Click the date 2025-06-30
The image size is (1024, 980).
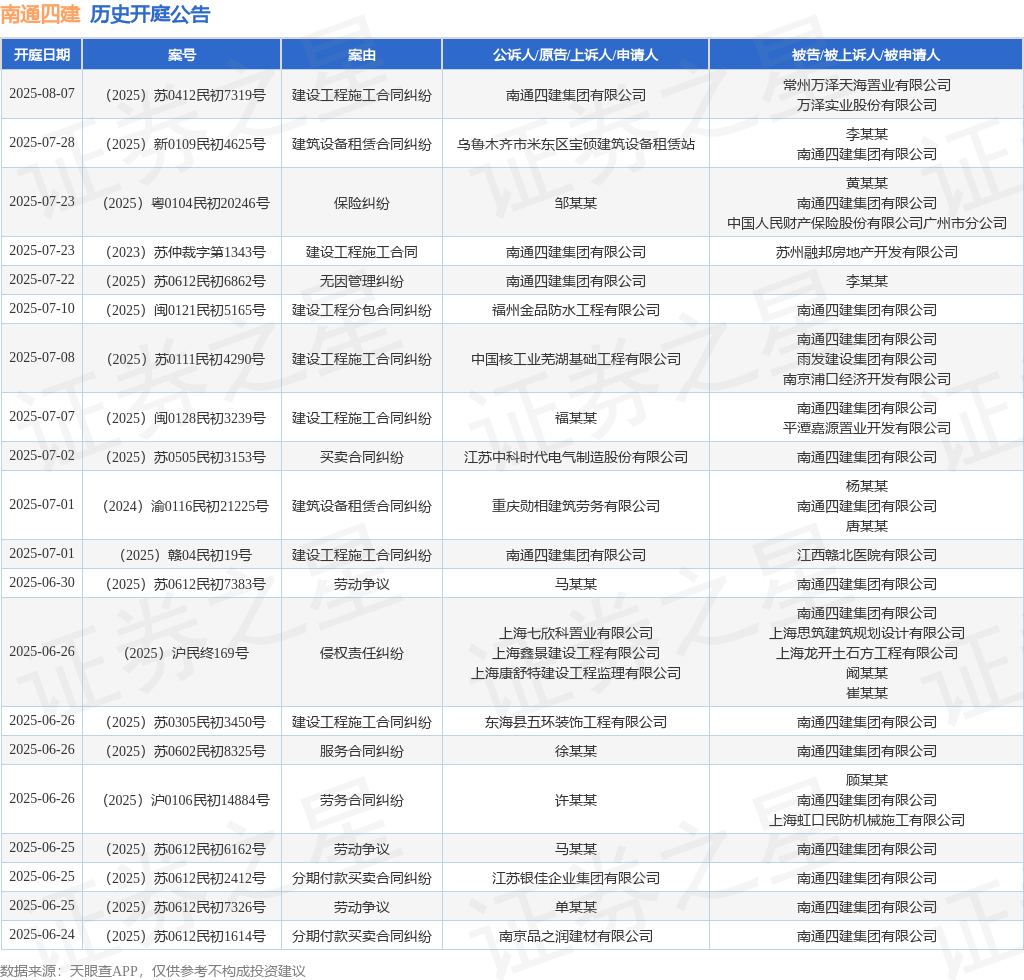[42, 582]
